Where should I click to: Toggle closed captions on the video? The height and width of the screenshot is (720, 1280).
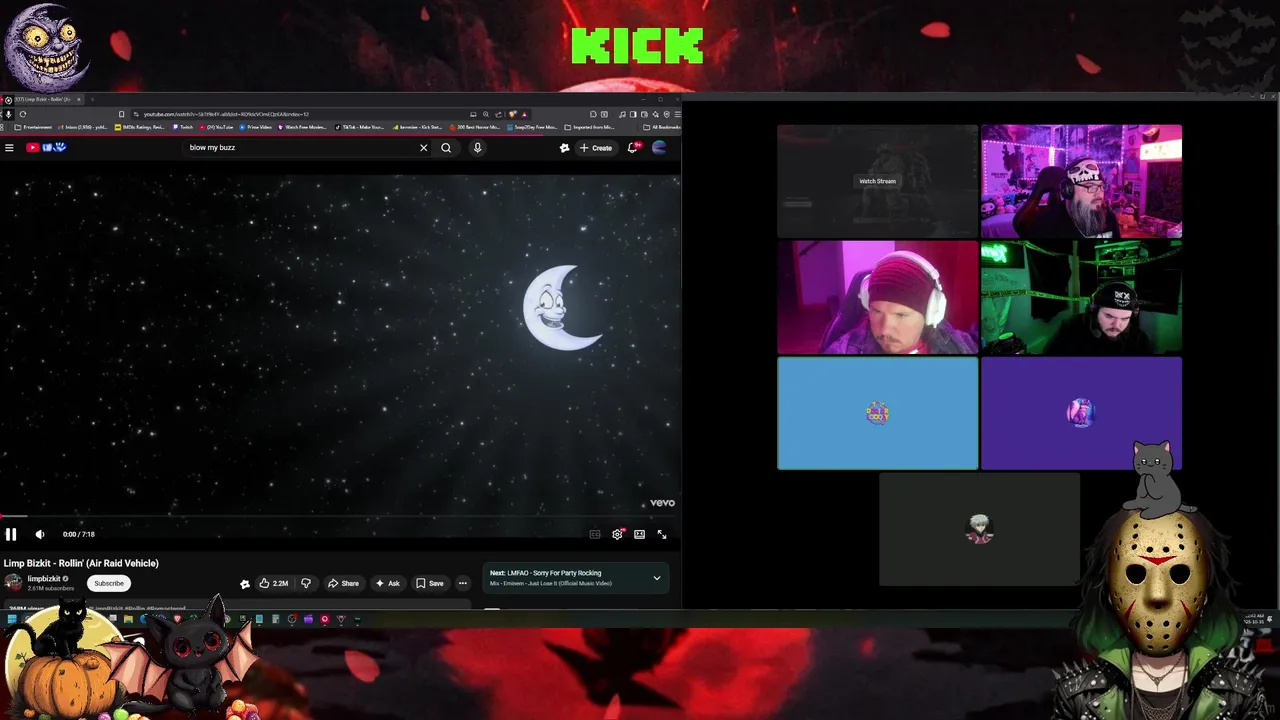(x=595, y=534)
